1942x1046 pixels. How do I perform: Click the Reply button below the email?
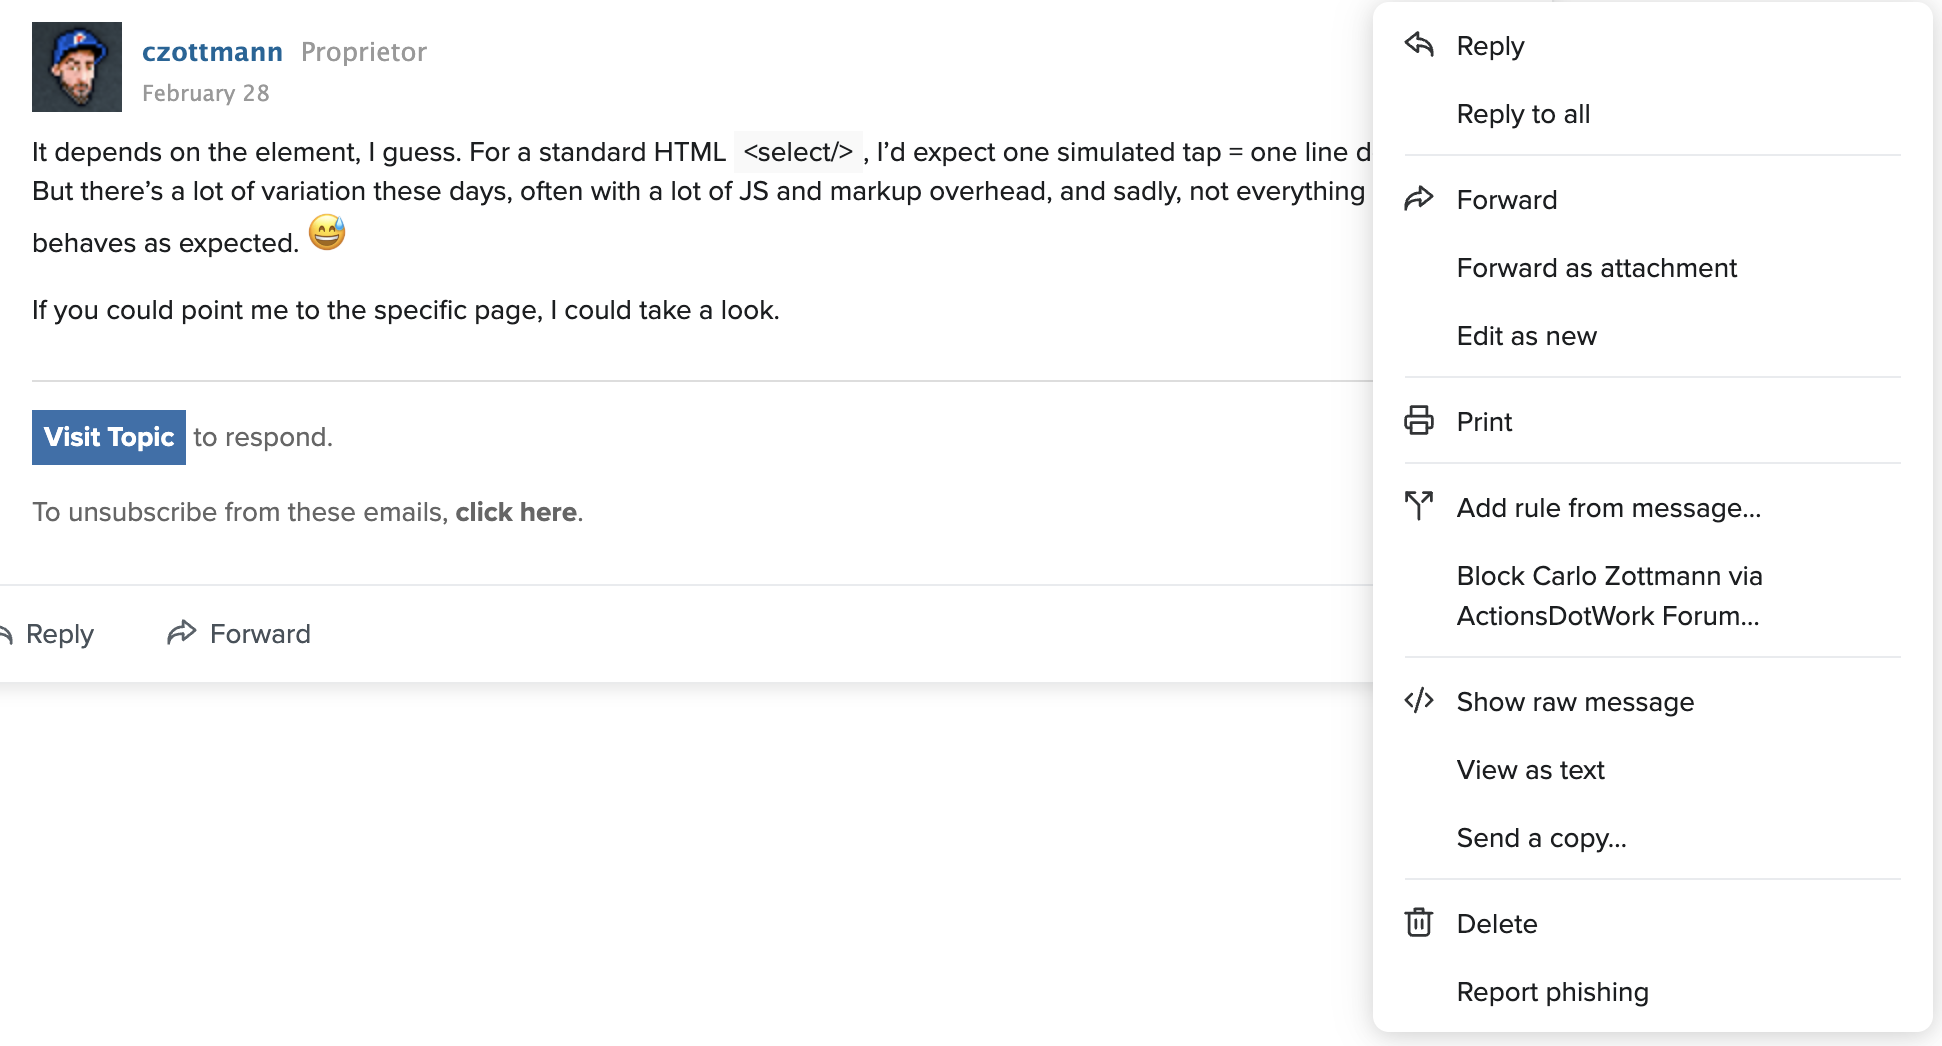58,634
